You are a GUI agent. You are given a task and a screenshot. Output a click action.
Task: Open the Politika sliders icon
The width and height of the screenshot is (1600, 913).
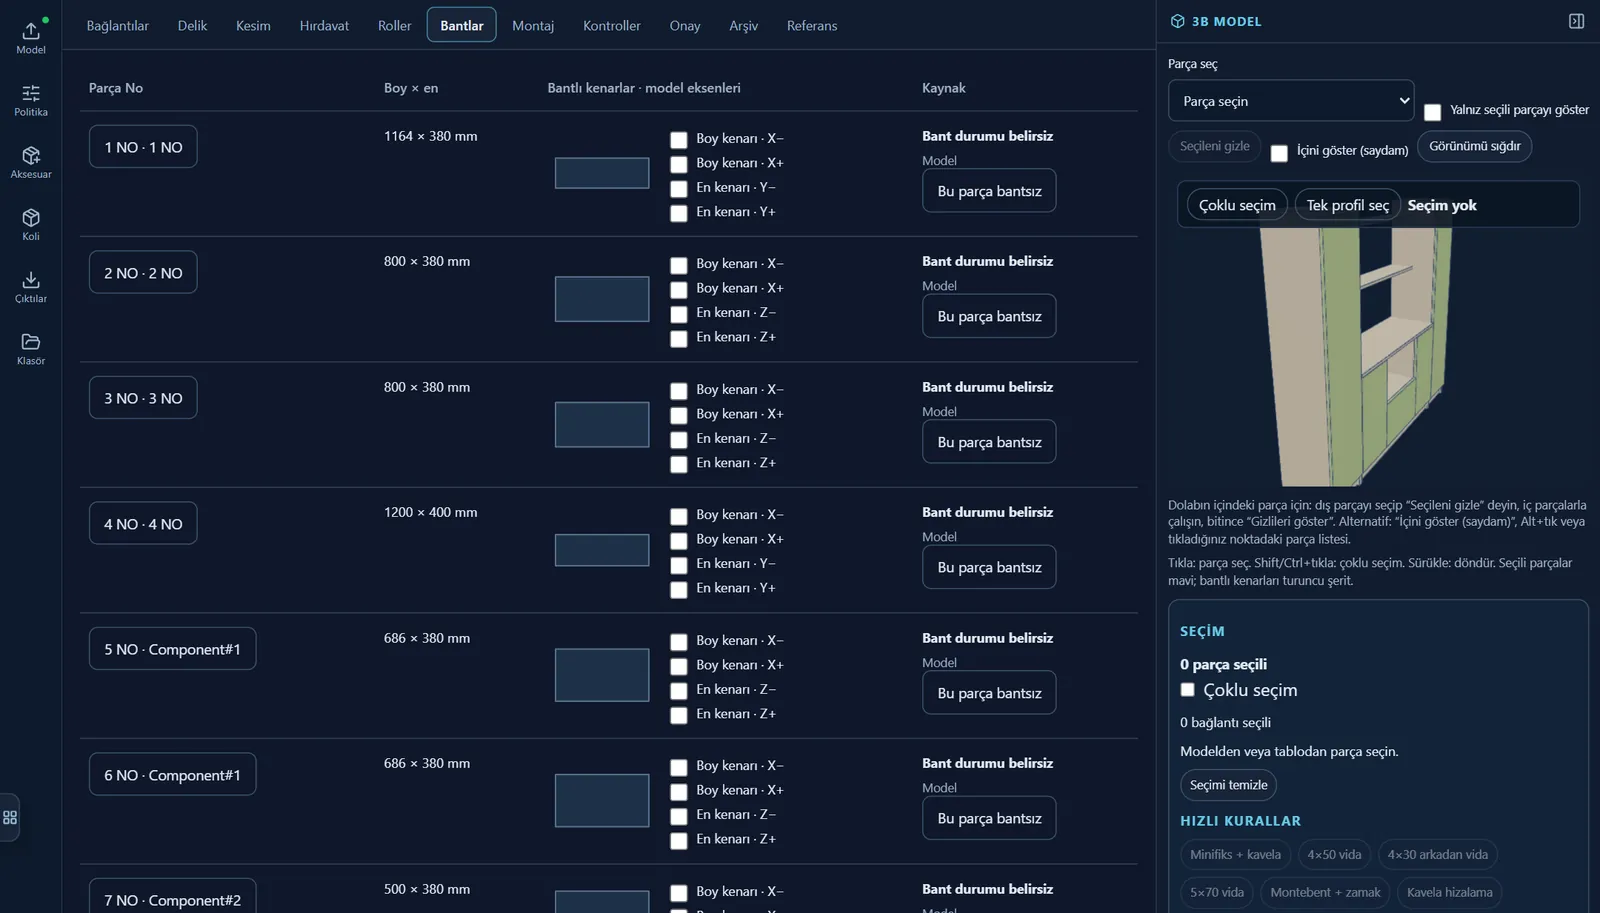[31, 100]
